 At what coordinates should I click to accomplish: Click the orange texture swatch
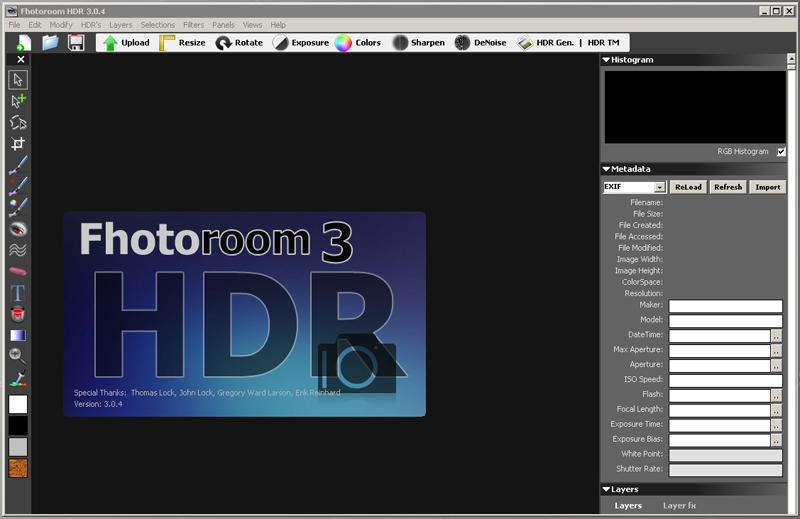point(18,468)
